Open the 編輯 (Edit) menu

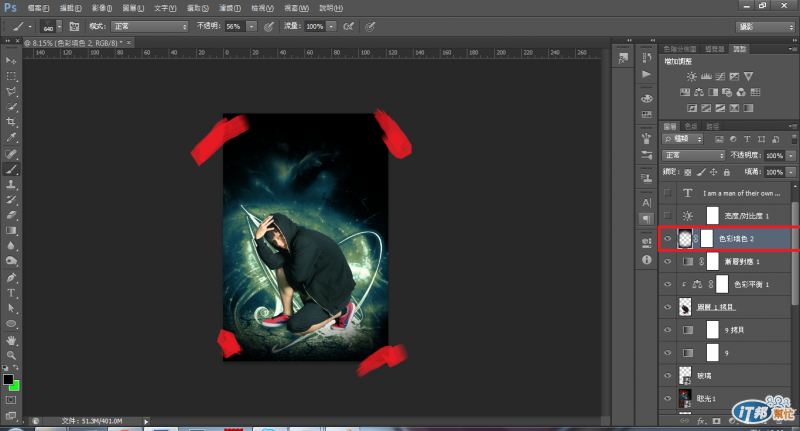click(x=70, y=8)
